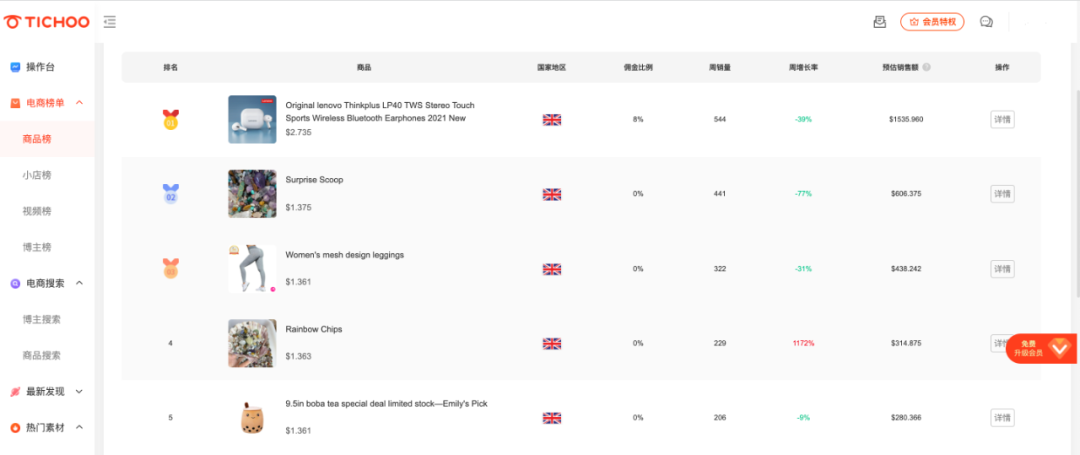This screenshot has height=455, width=1080.
Task: Click the 会员特权 membership button
Action: coord(932,22)
